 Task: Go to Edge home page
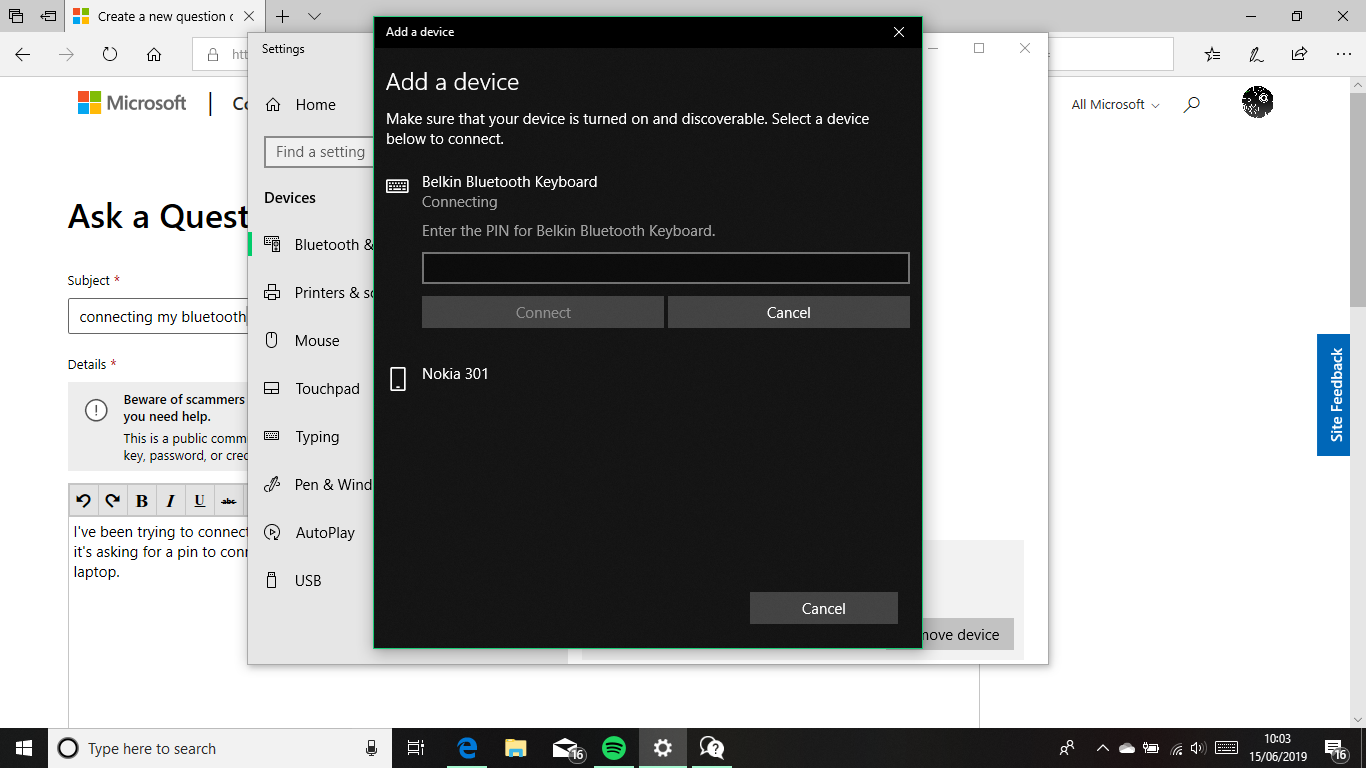click(154, 55)
